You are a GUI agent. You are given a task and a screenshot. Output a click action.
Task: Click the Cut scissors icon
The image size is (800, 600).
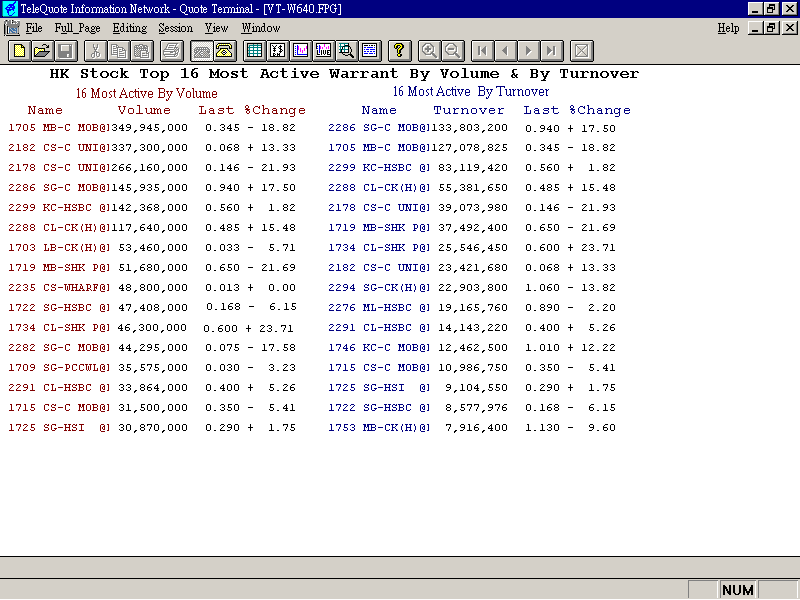pos(95,51)
